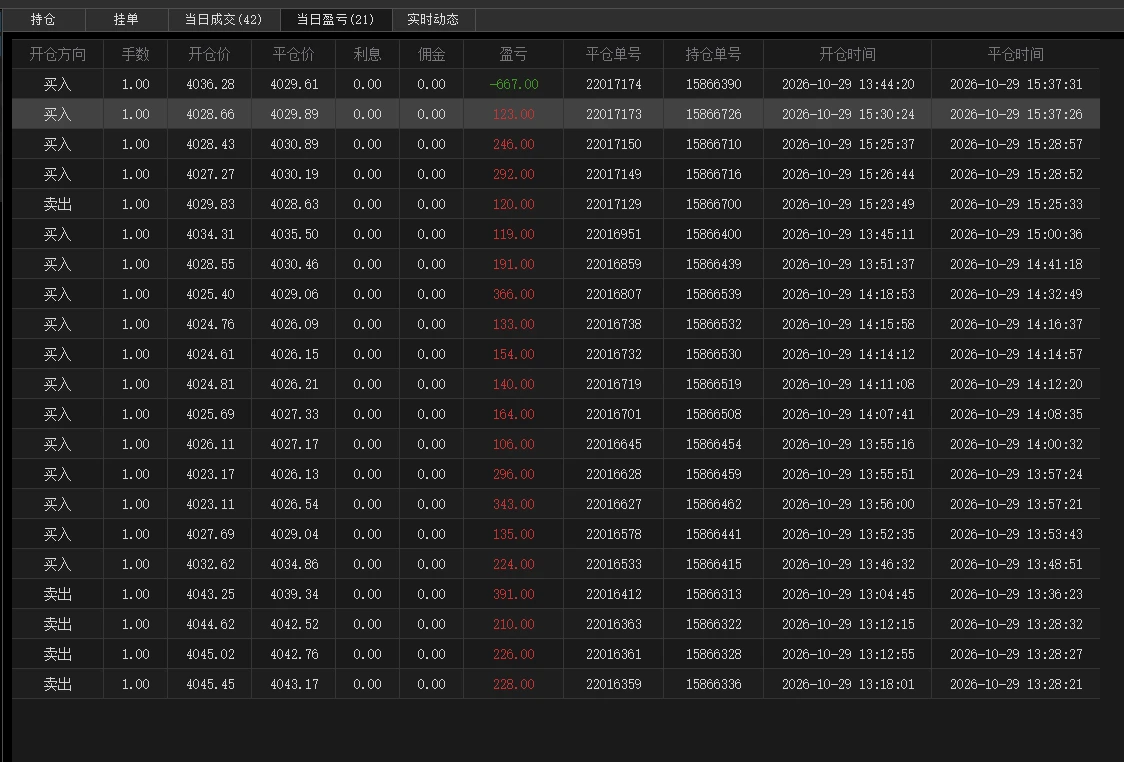Select close price 4034.86
The image size is (1124, 762).
[294, 565]
